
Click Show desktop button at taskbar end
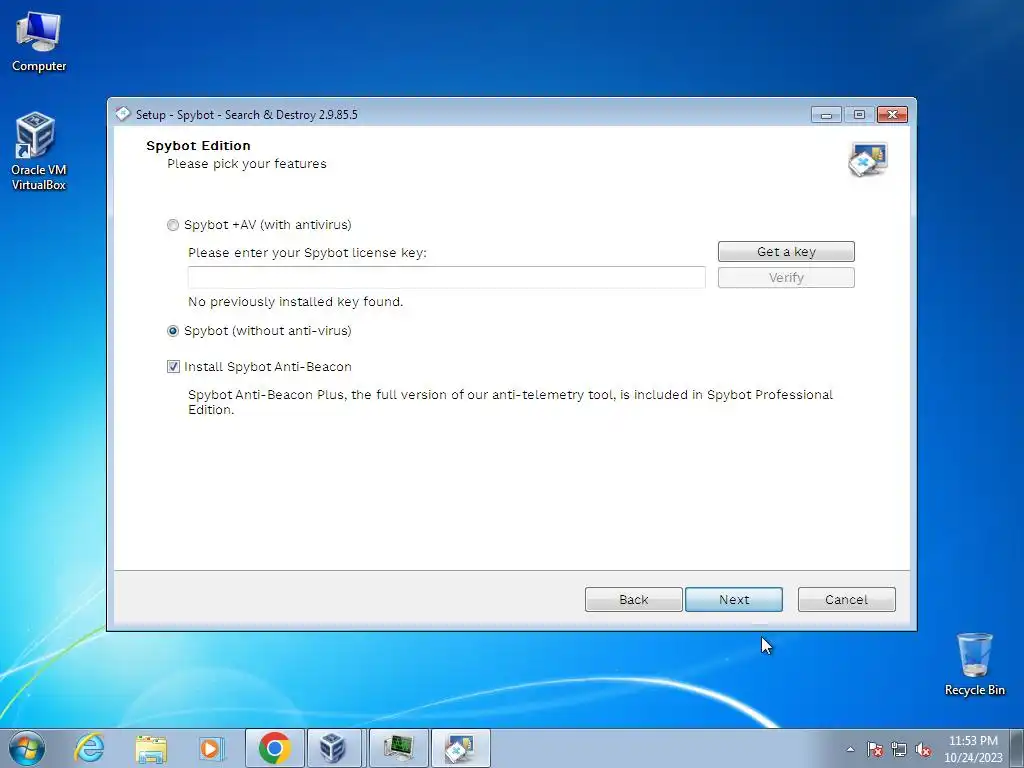pyautogui.click(x=1017, y=748)
